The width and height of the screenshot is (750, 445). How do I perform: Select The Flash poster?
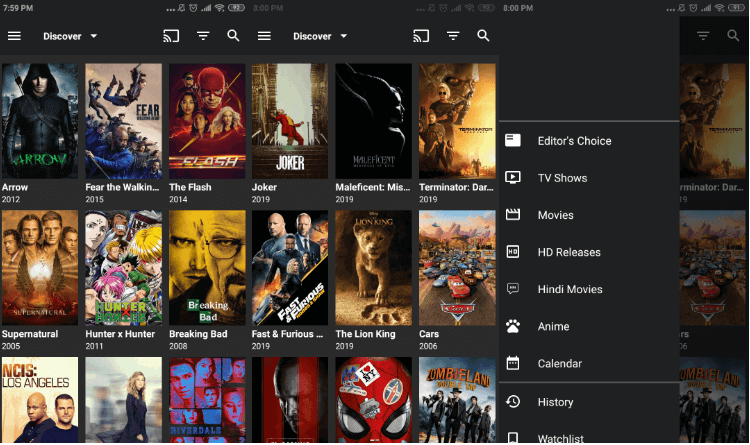tap(207, 121)
